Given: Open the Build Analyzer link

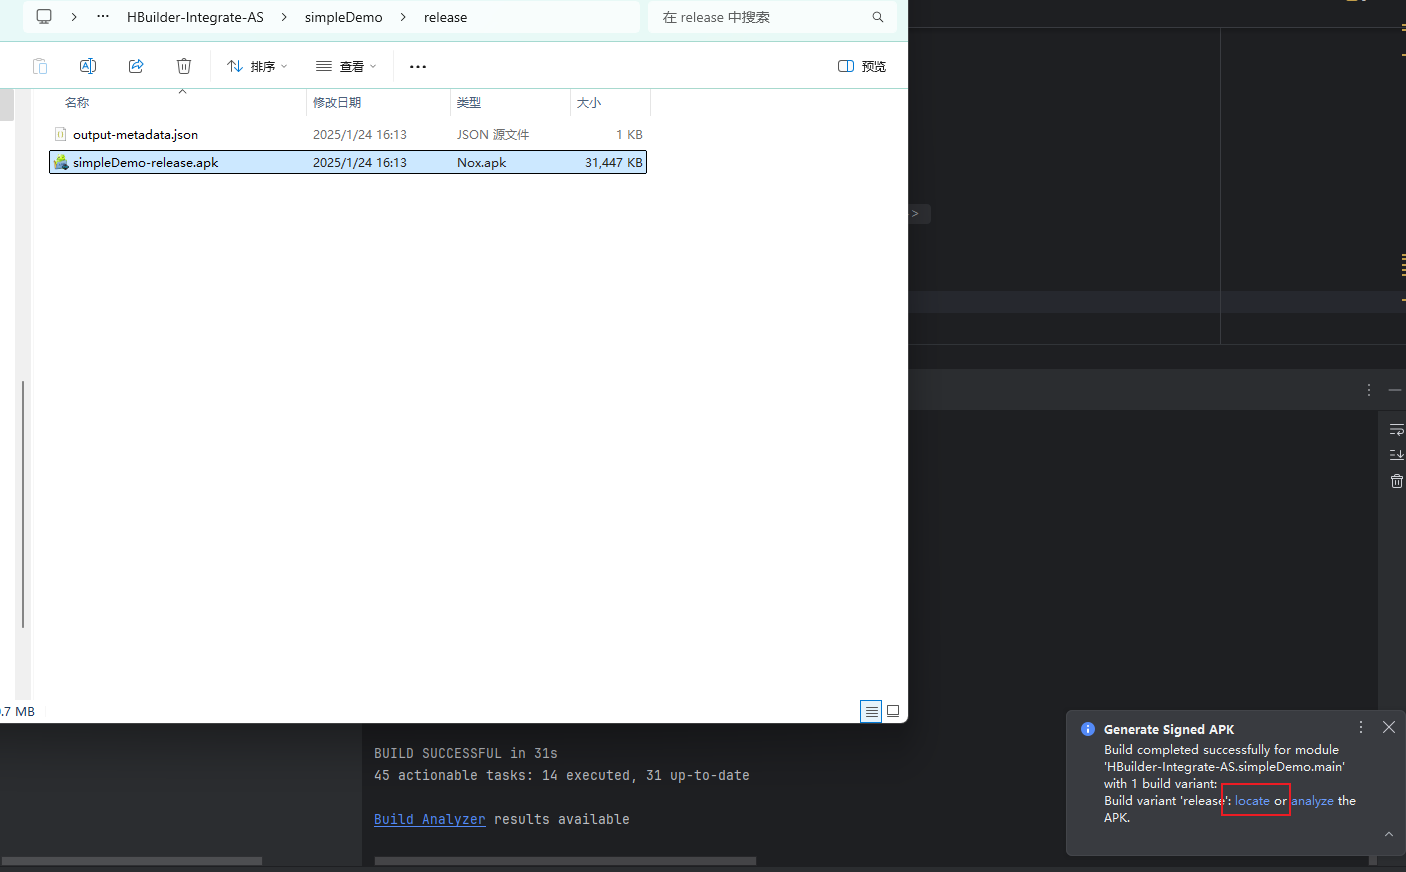Looking at the screenshot, I should [x=430, y=819].
